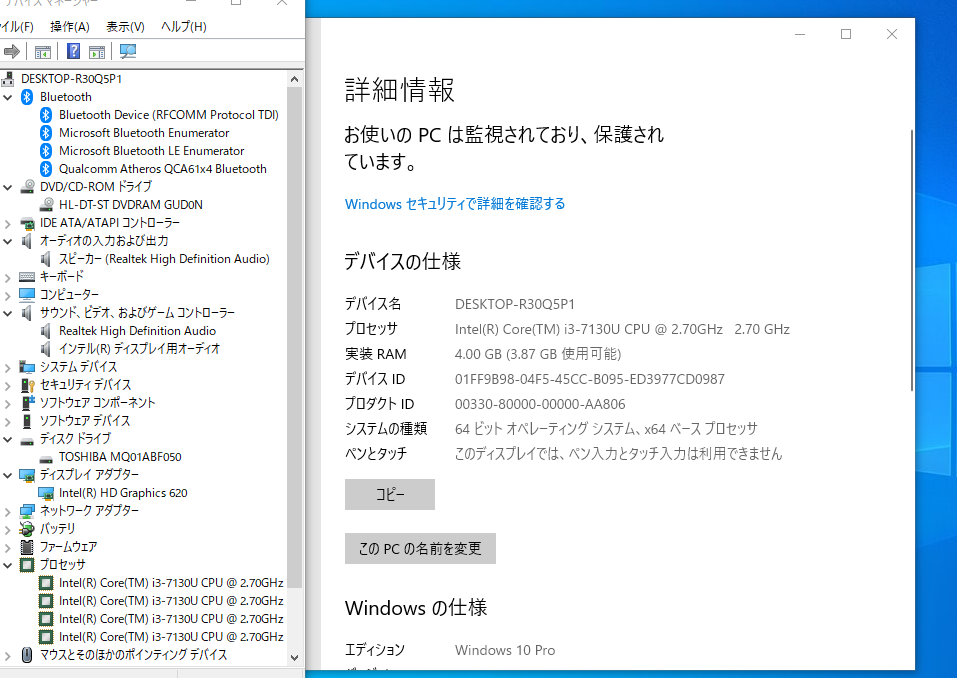Select Microsoft Bluetooth Enumerator device

click(144, 133)
